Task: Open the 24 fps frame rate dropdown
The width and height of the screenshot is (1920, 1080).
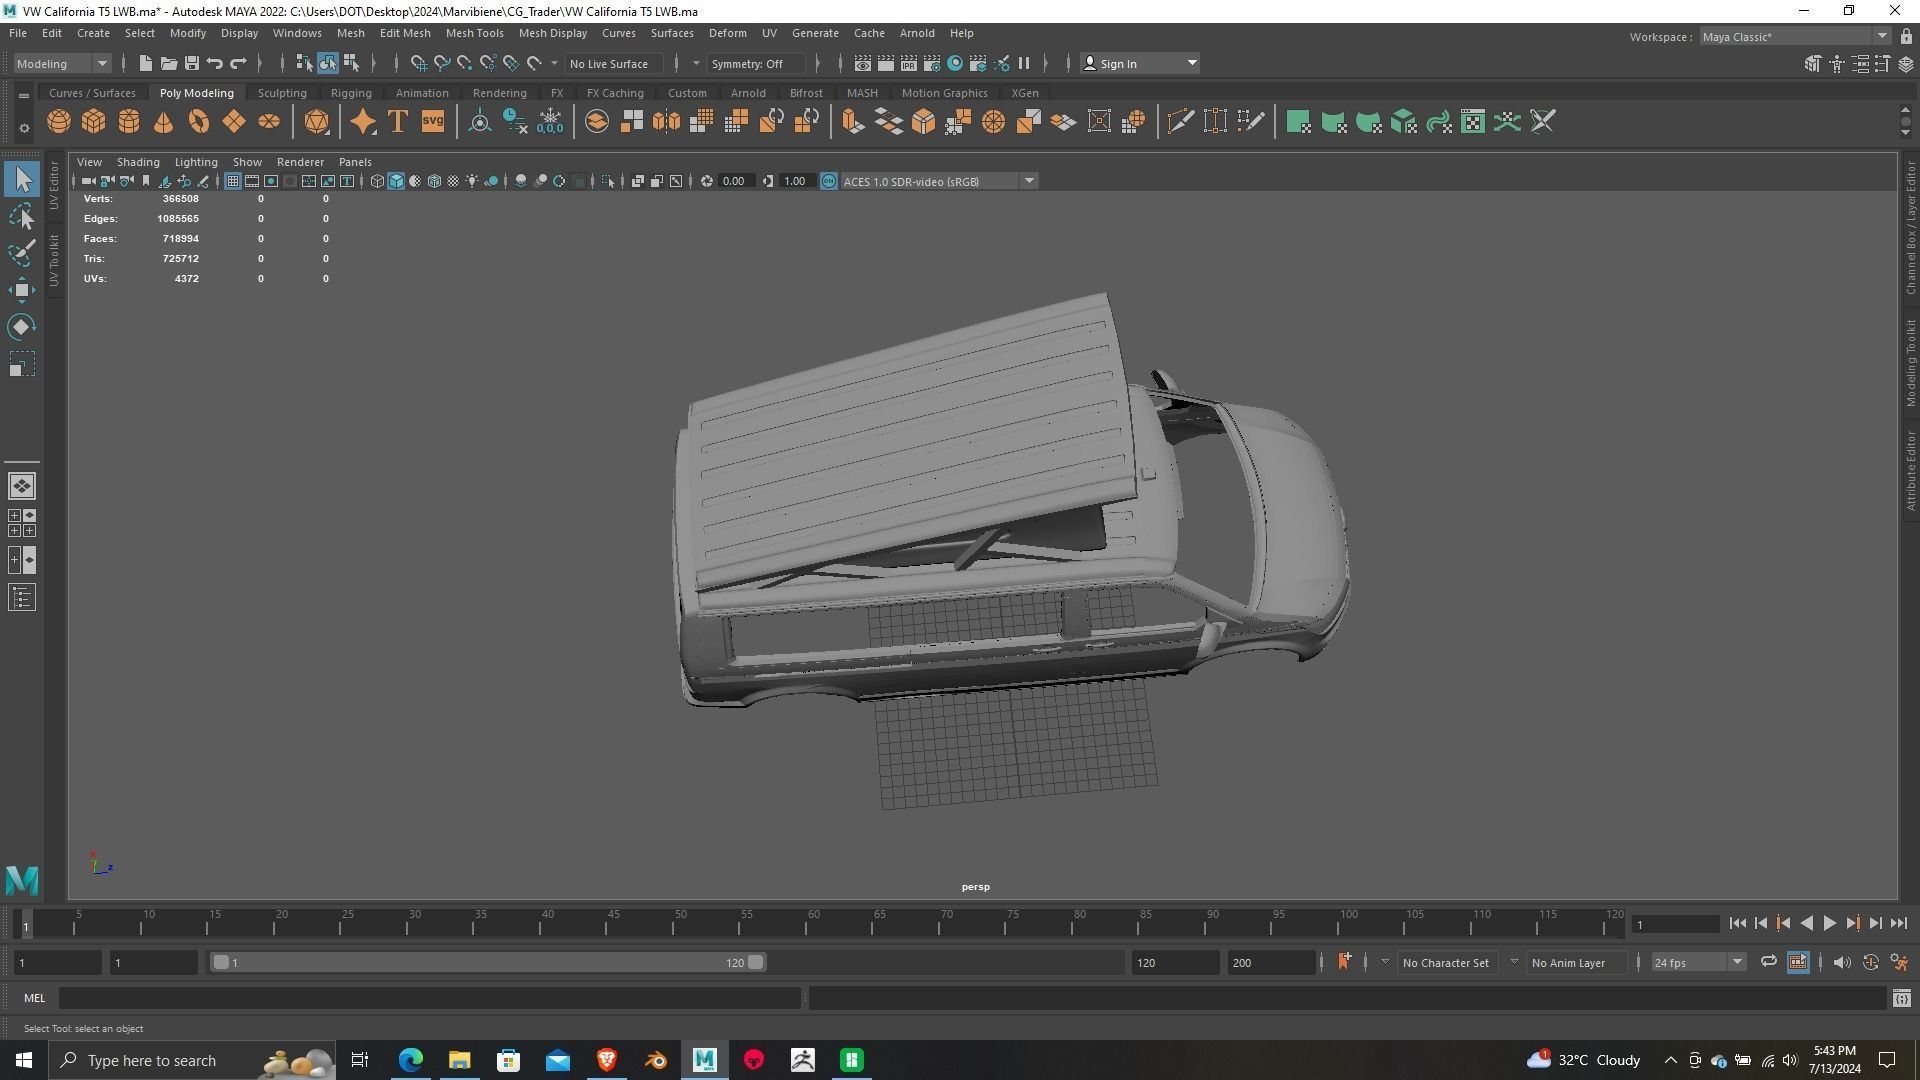Action: 1698,962
